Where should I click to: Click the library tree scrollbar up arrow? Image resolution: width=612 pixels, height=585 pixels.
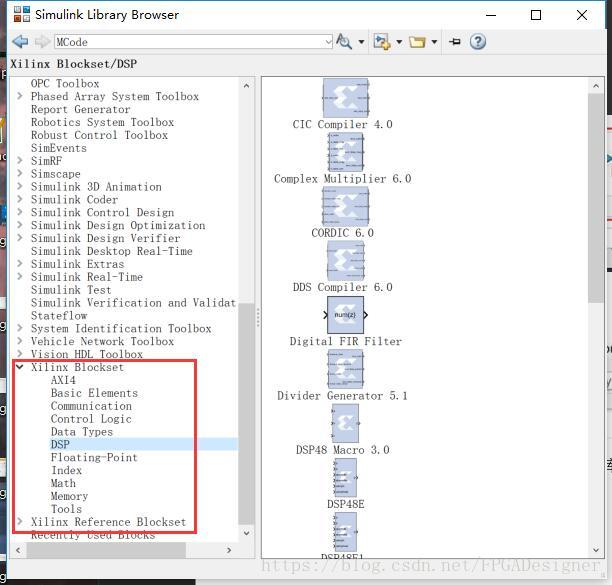pyautogui.click(x=246, y=85)
